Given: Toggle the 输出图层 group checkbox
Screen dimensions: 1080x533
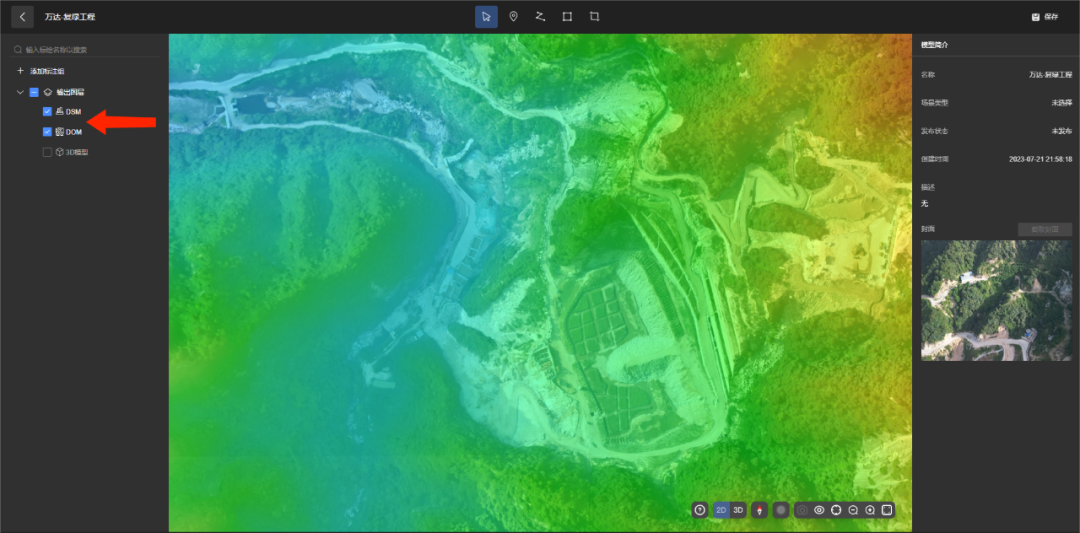Looking at the screenshot, I should (x=34, y=92).
